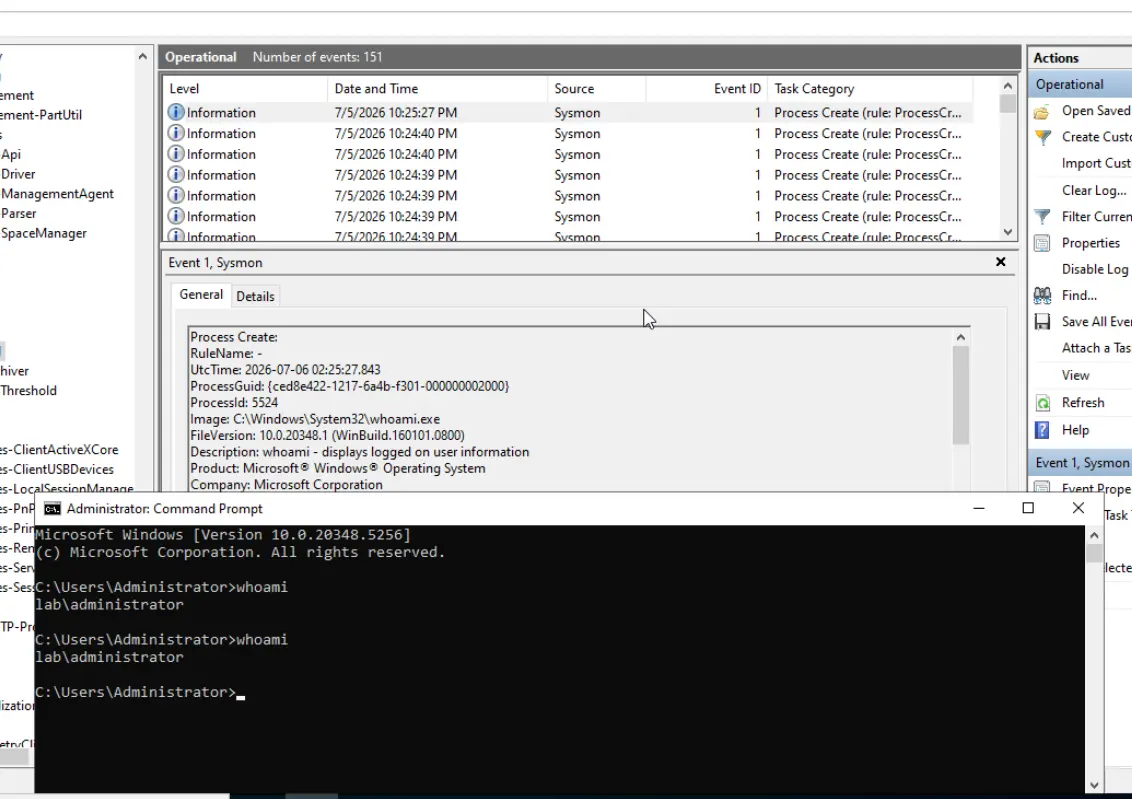Click Properties icon in Actions pane
Screen dimensions: 1132x799
[1042, 243]
